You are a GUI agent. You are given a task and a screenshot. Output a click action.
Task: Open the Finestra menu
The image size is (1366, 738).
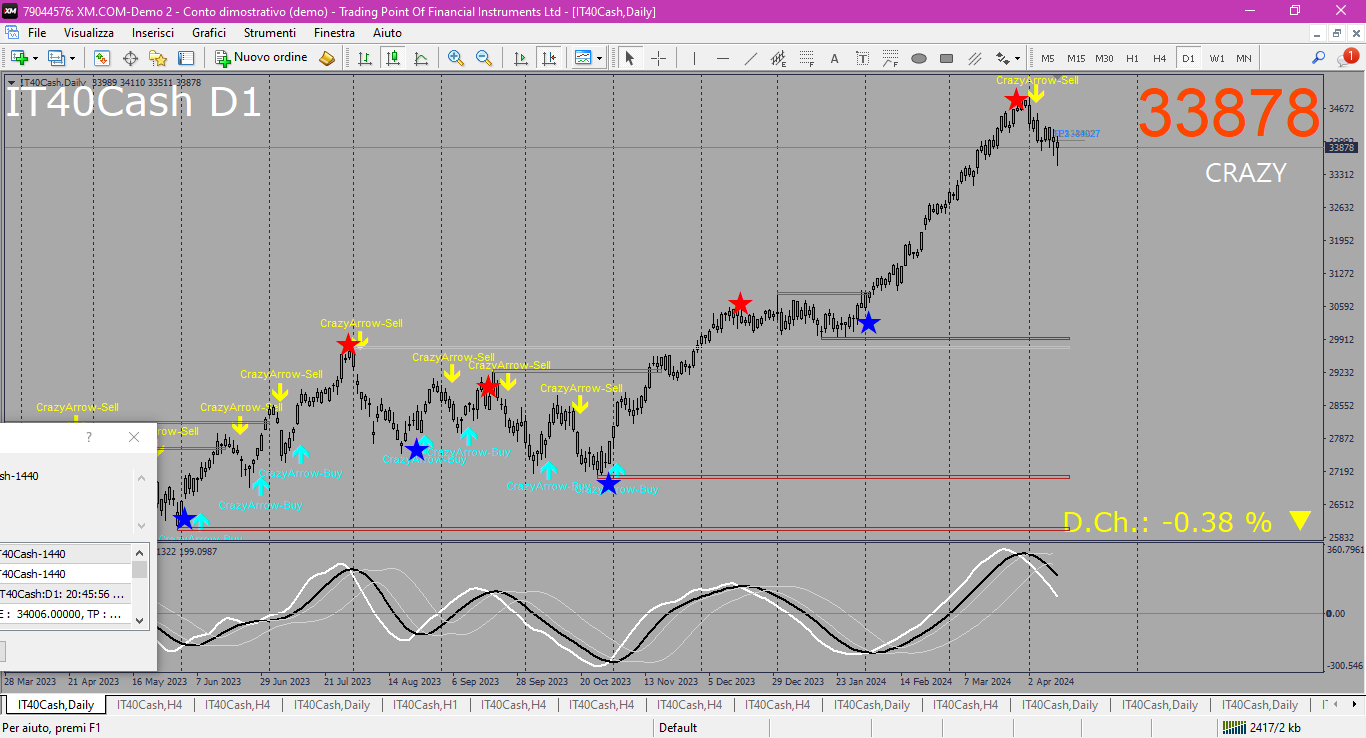[334, 32]
